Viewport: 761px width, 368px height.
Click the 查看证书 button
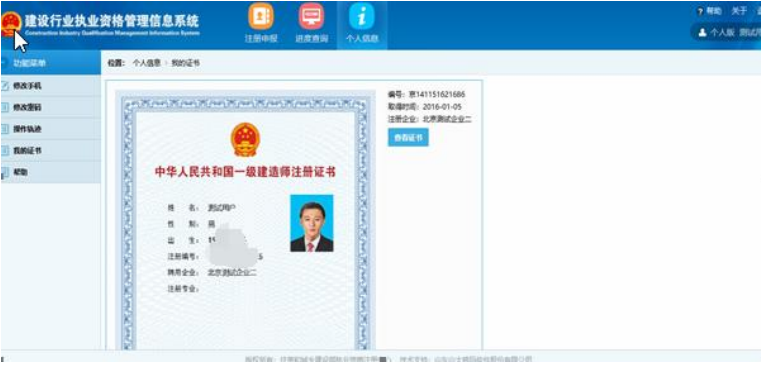408,137
